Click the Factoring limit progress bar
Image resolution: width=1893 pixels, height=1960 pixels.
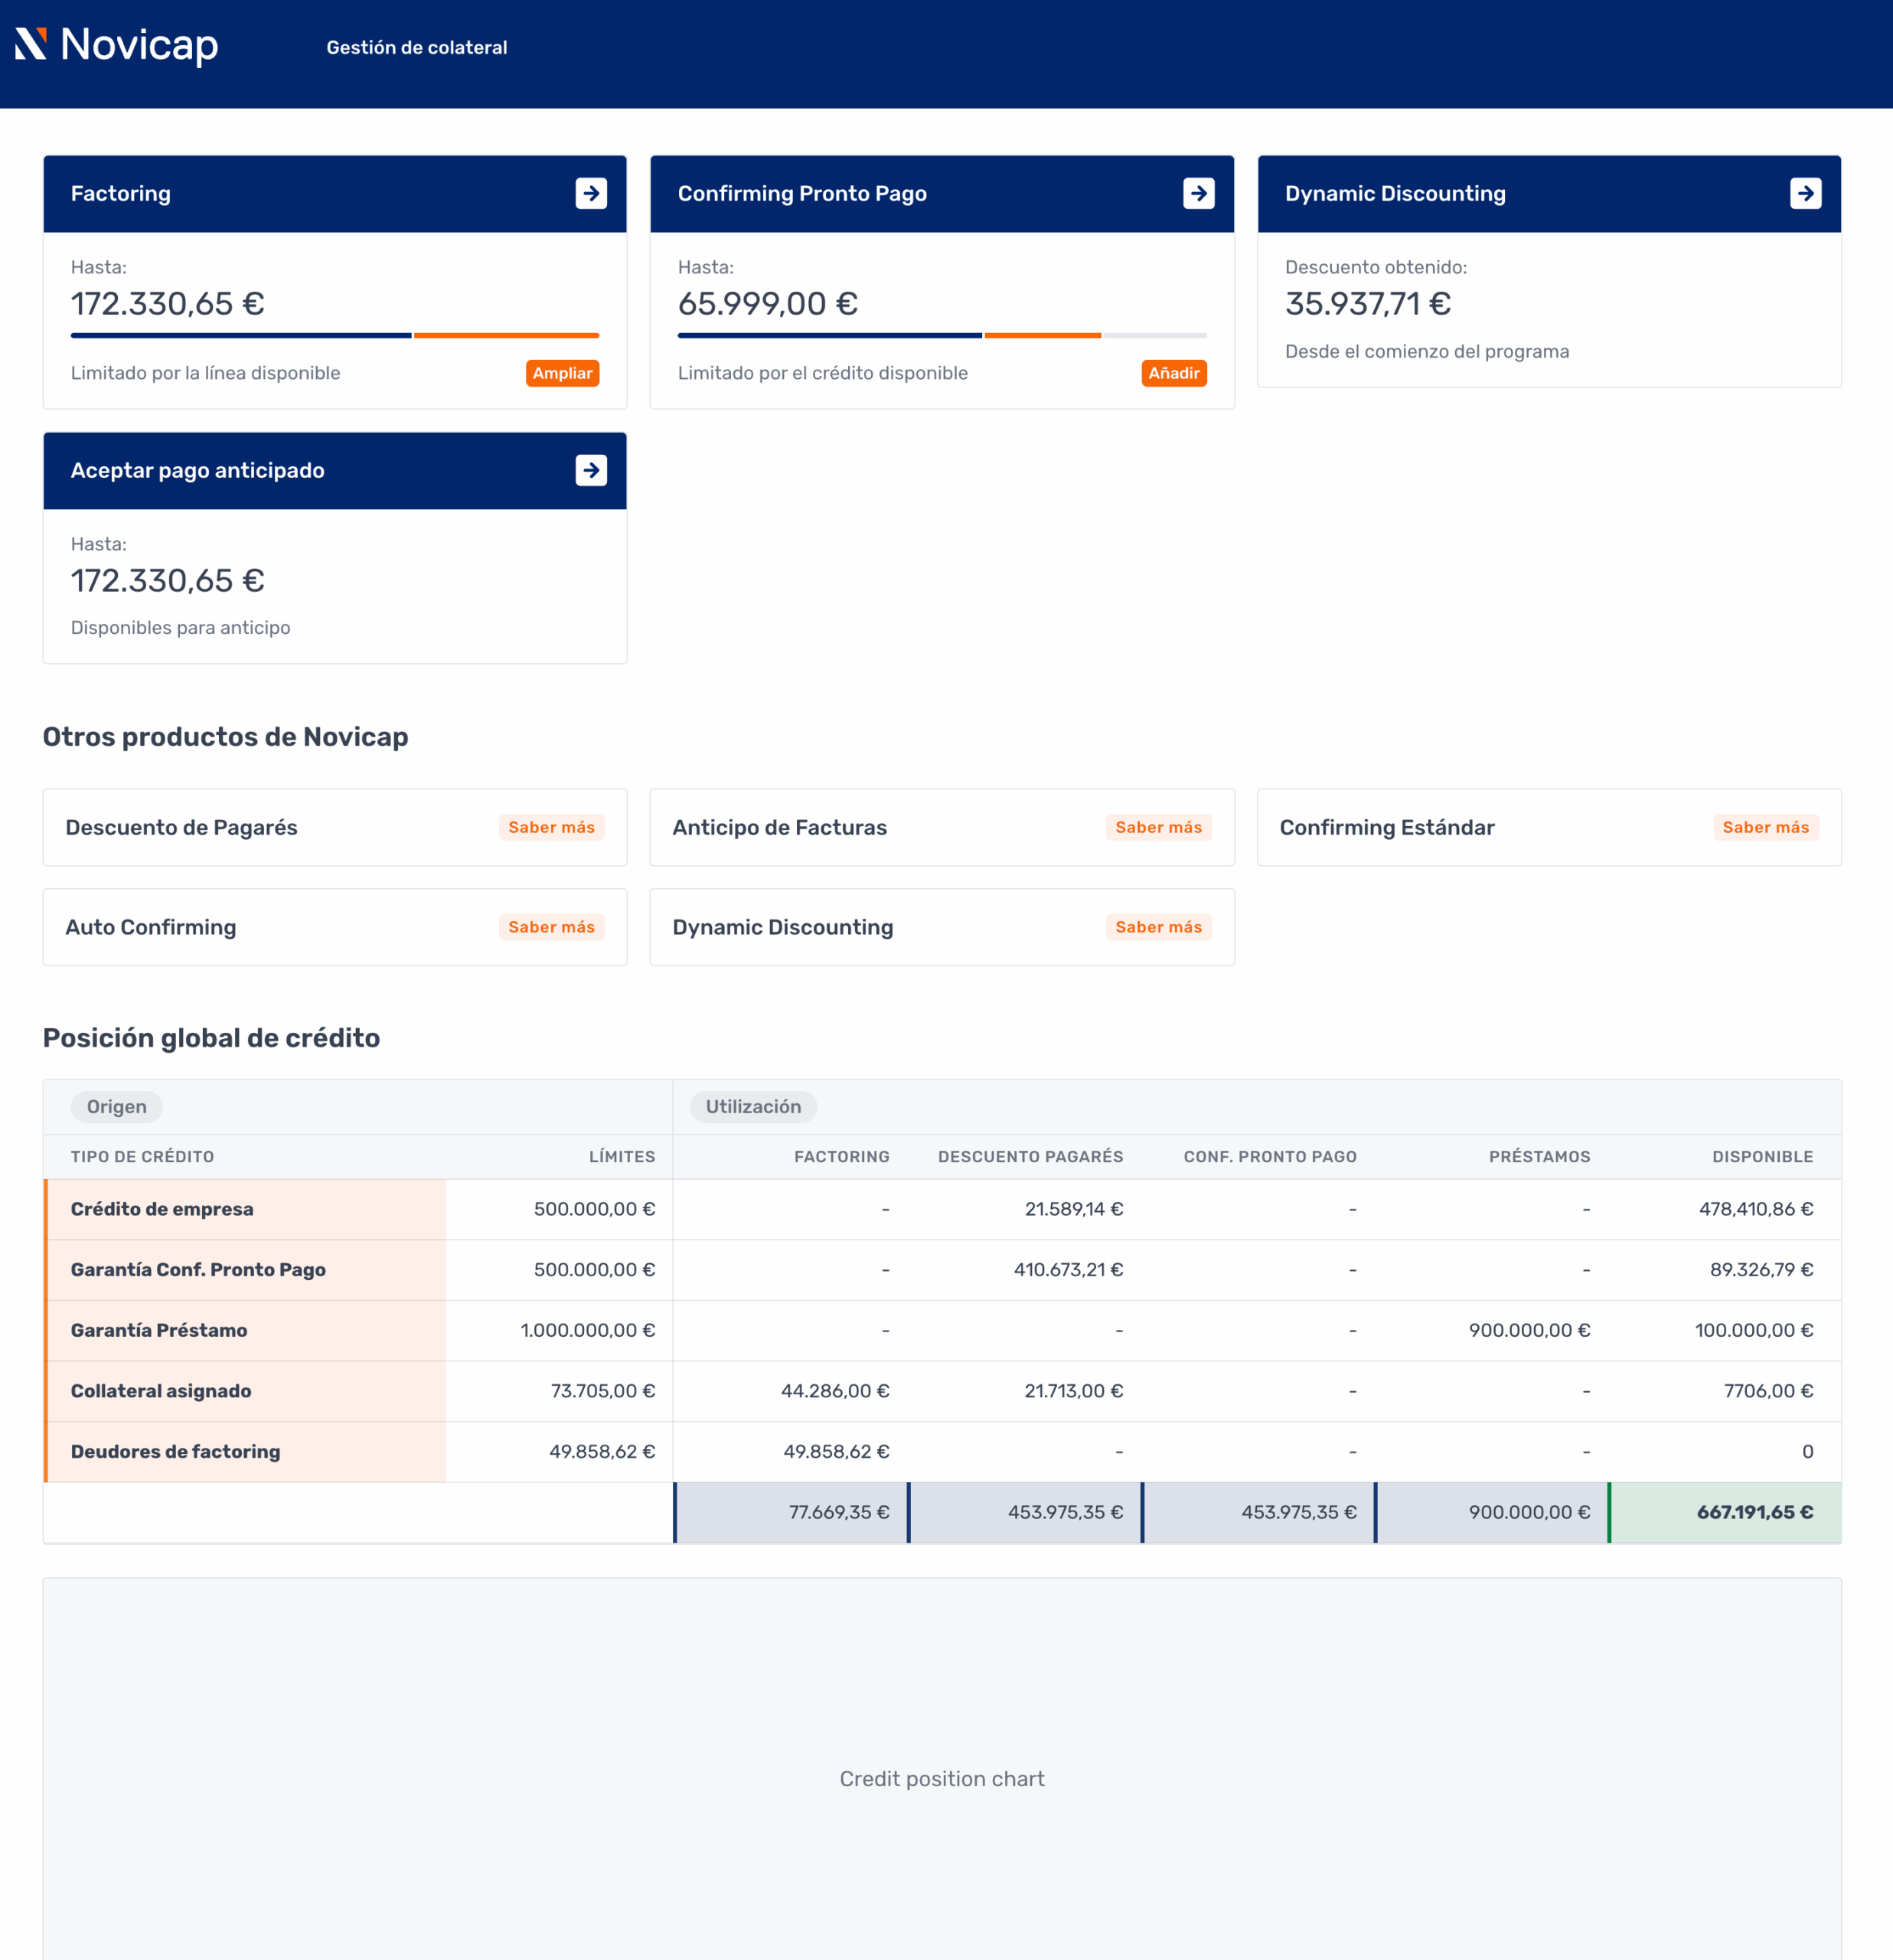[x=335, y=336]
